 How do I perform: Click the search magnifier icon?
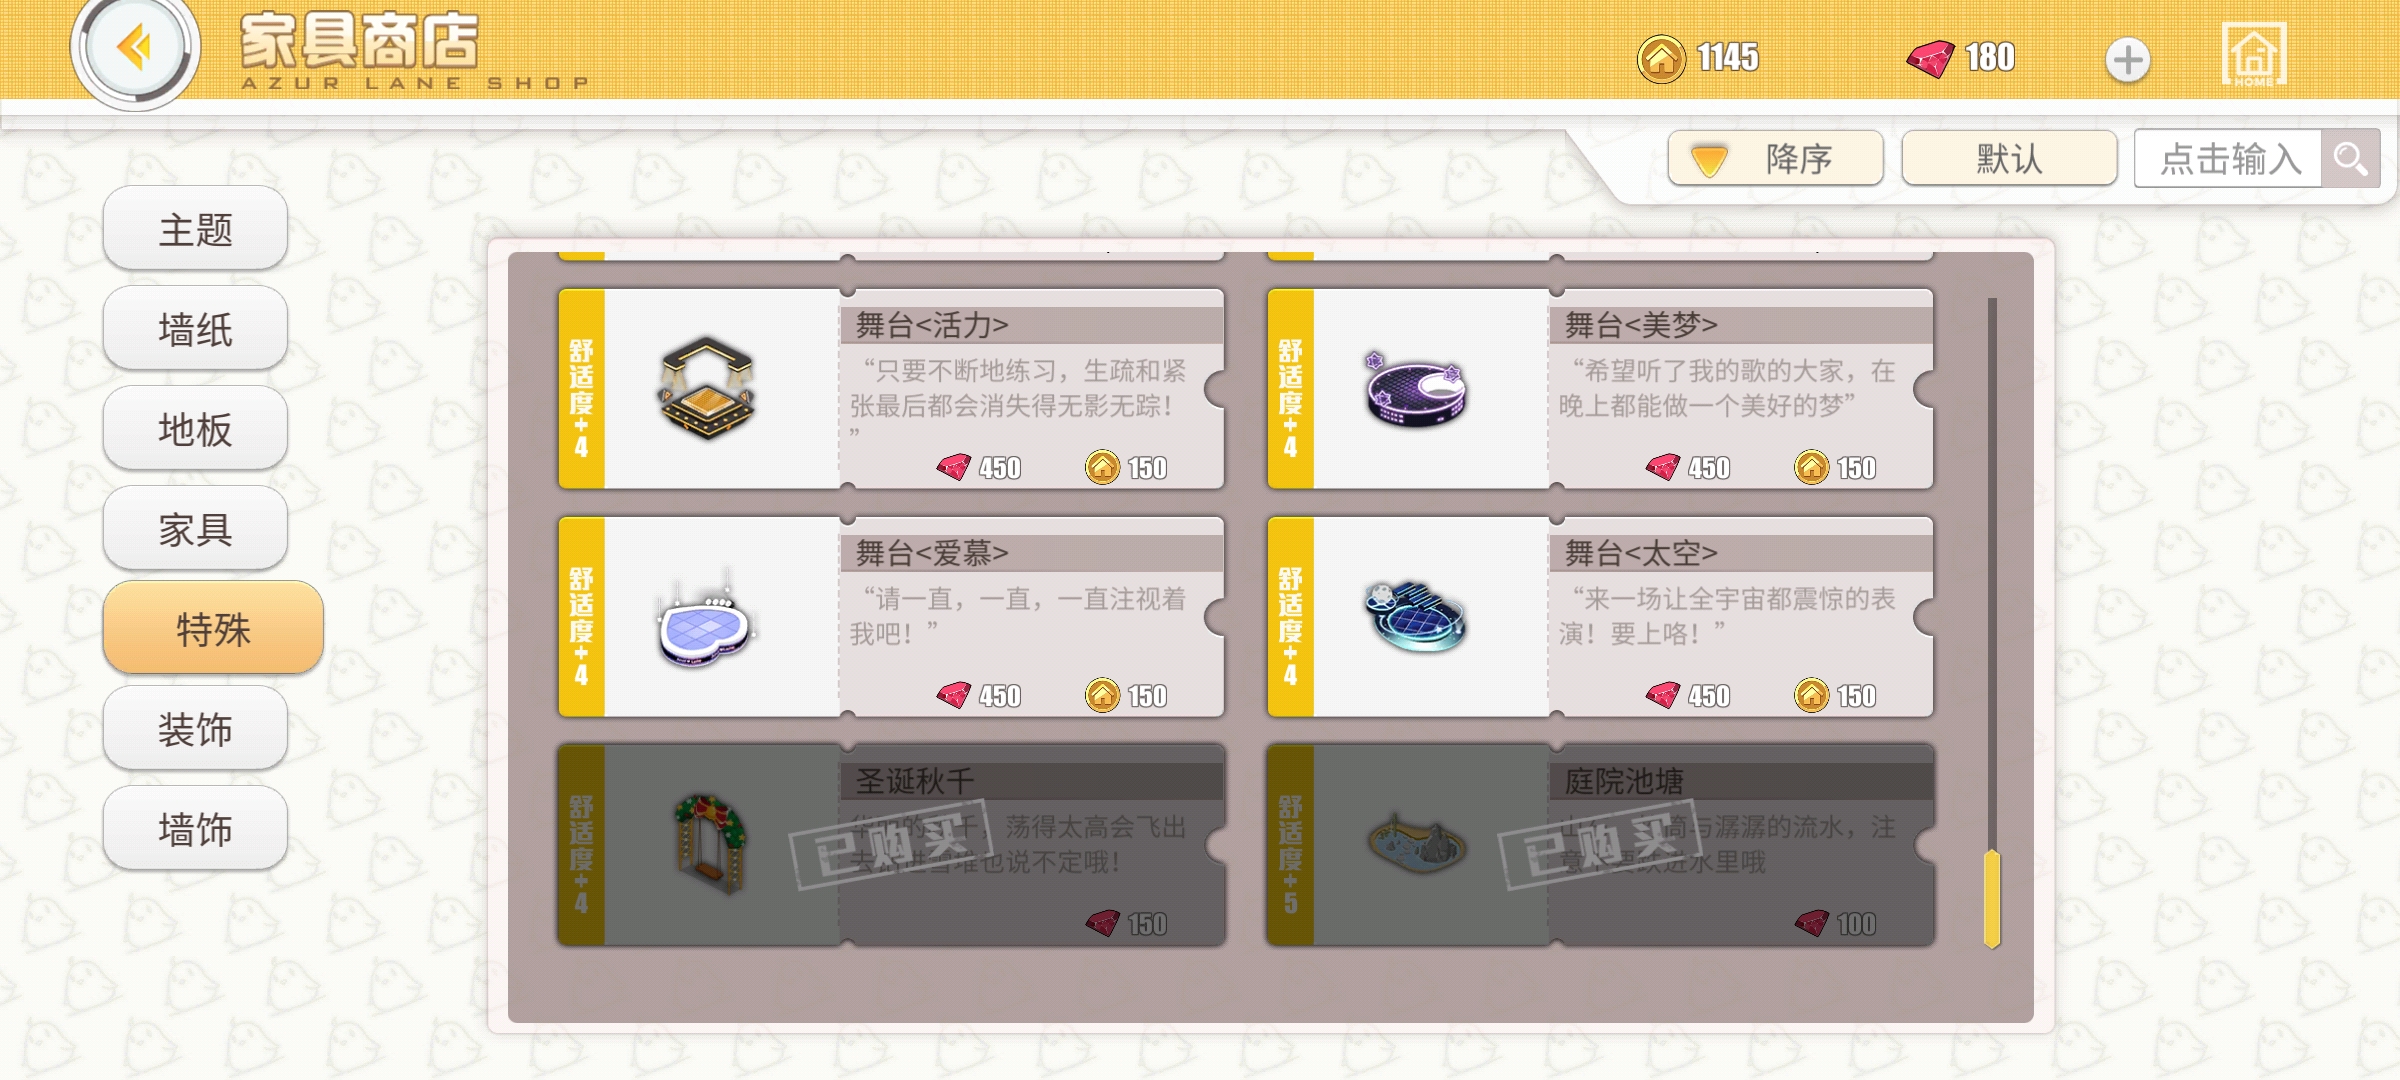2350,158
